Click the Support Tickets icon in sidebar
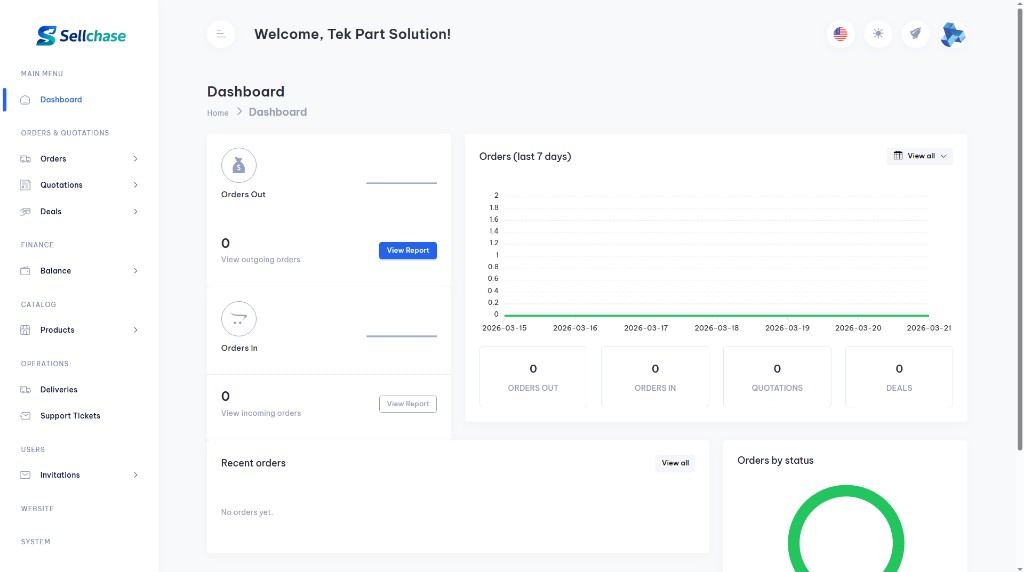 pyautogui.click(x=25, y=416)
